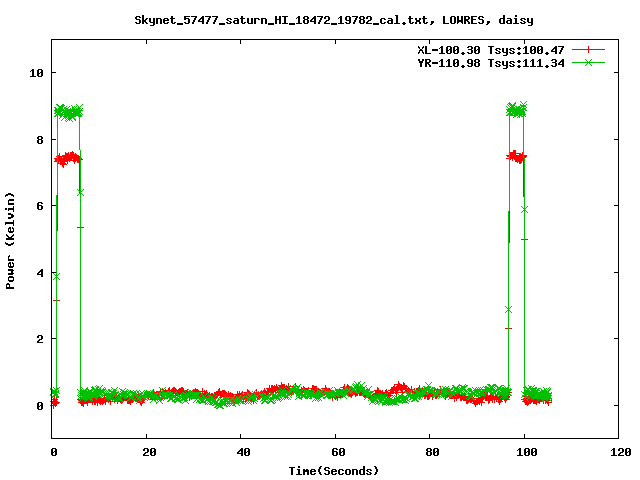
Task: Click the x-axis tick label 100
Action: click(527, 452)
